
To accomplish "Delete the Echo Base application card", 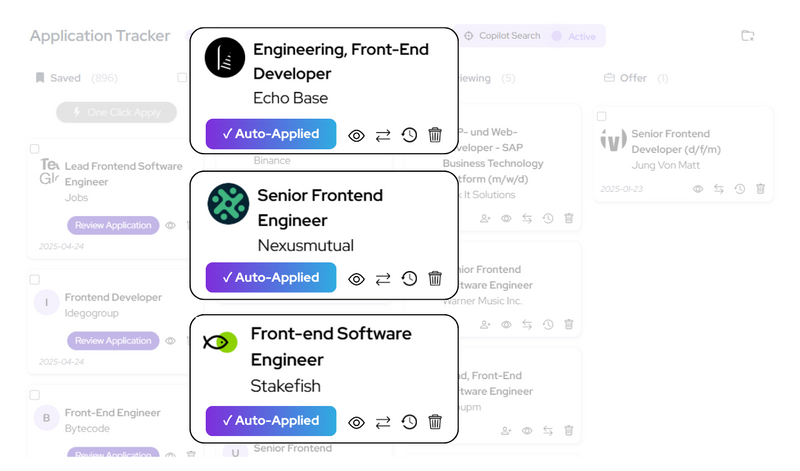I will click(435, 135).
